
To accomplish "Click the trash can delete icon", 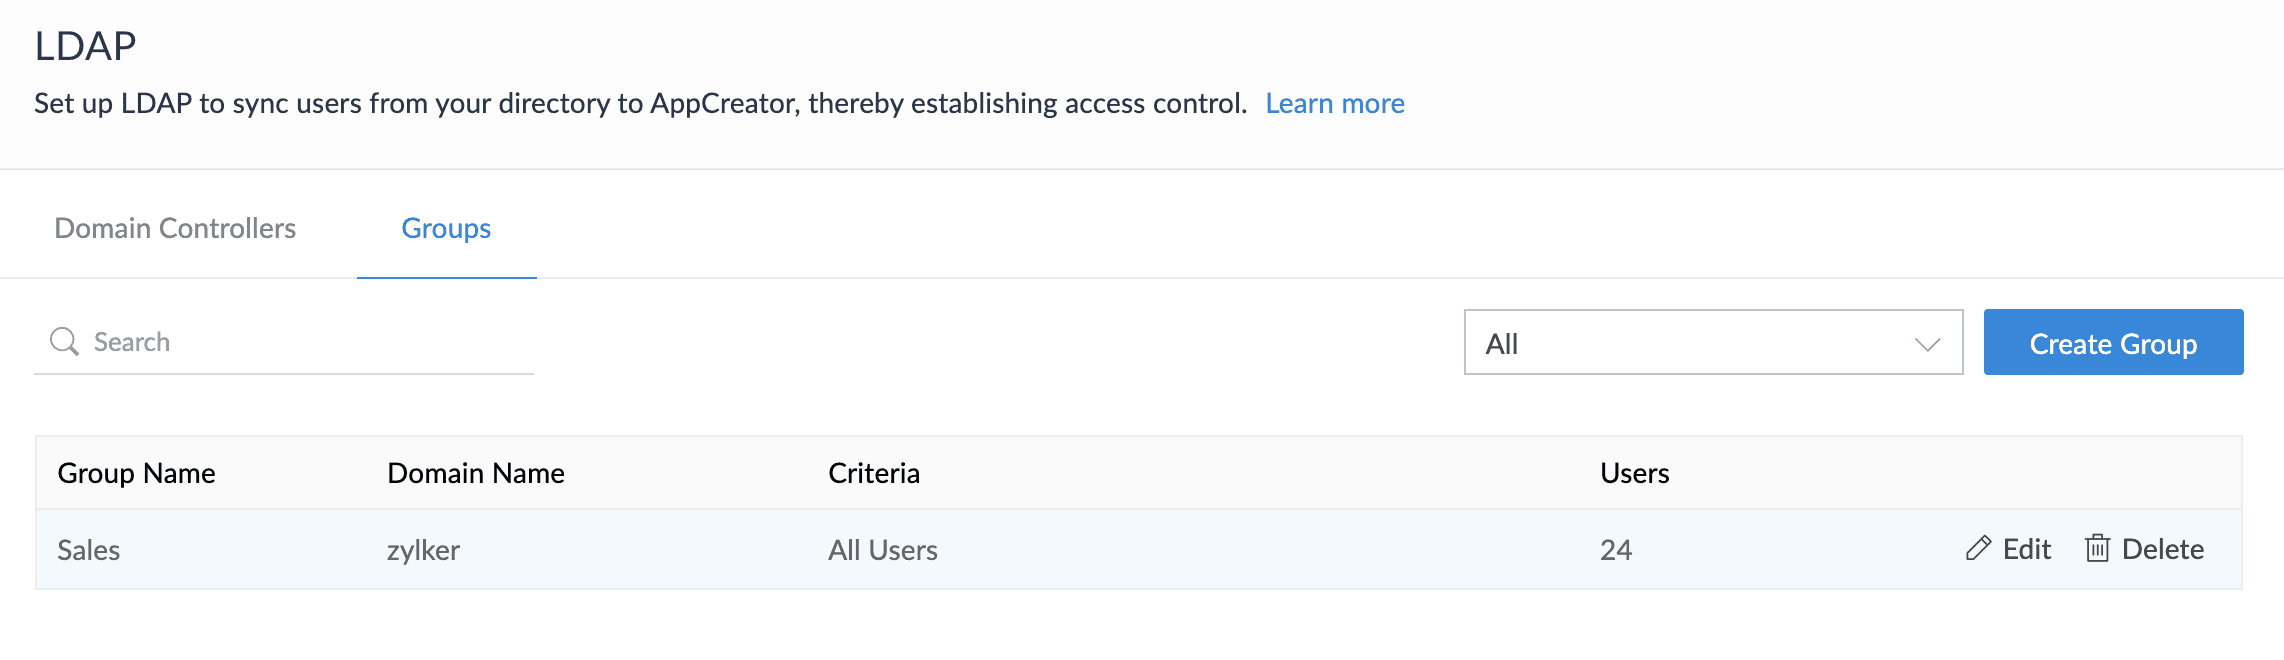I will (2097, 548).
